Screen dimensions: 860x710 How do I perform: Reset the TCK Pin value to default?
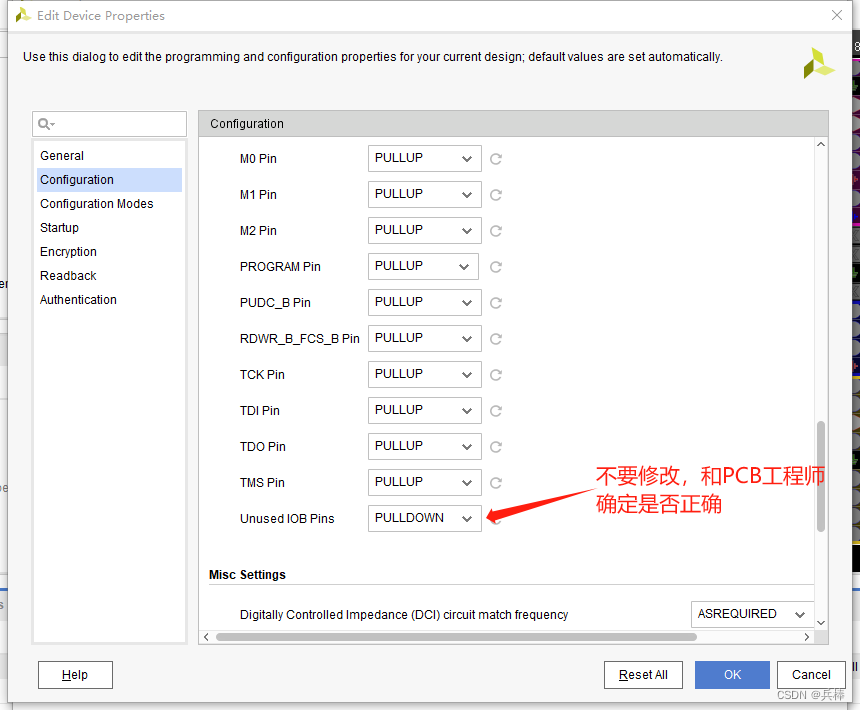[496, 375]
